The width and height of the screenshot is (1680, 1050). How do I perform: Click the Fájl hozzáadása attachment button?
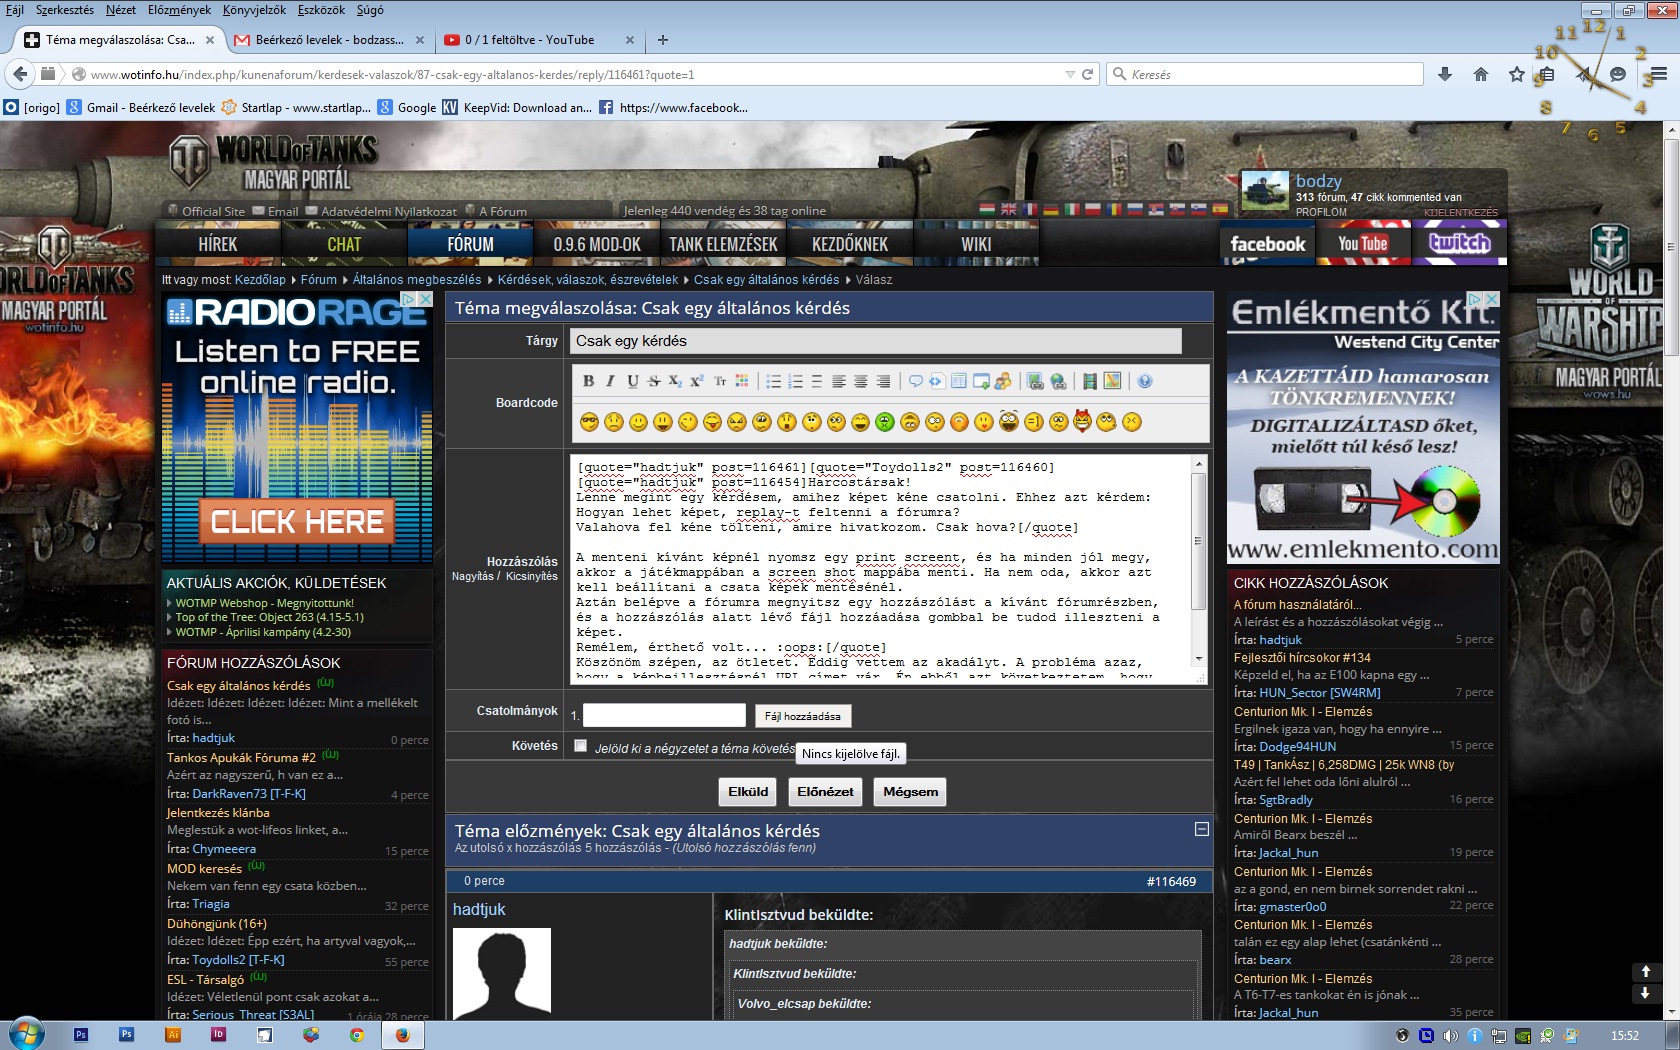coord(802,716)
